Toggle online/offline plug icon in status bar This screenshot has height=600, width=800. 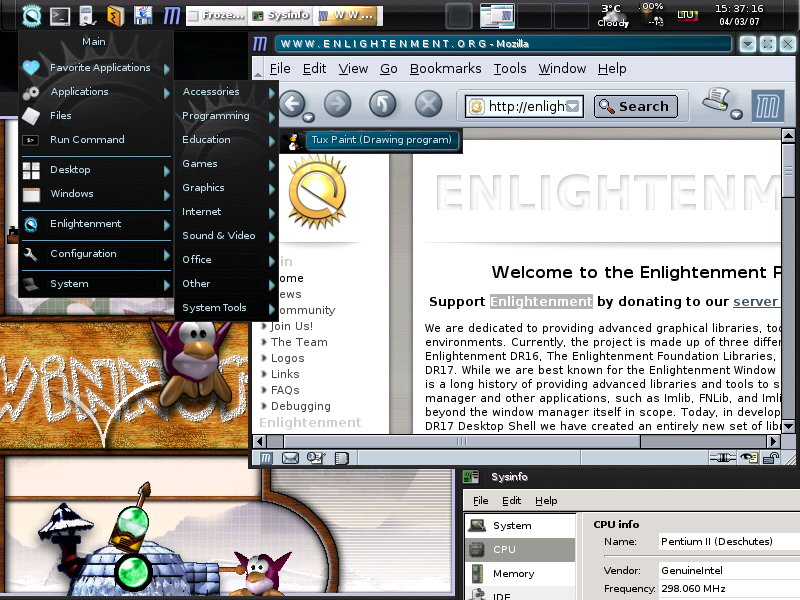(722, 459)
